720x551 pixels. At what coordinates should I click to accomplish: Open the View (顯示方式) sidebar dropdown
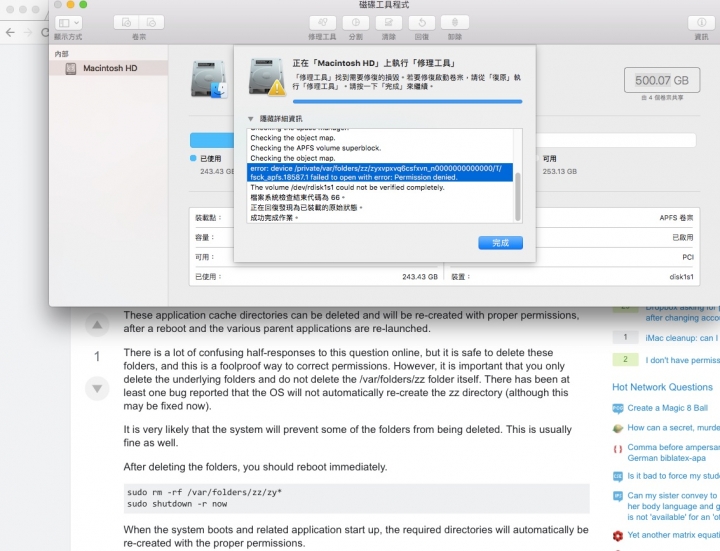coord(68,22)
